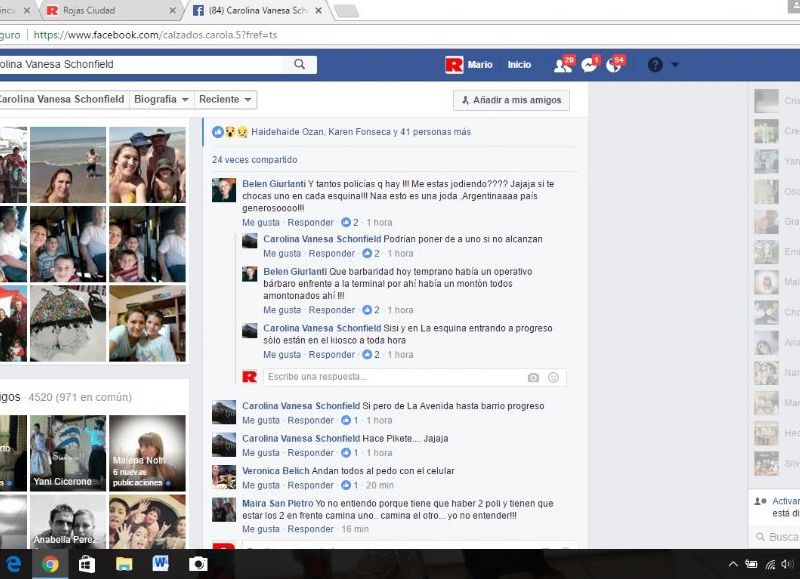
Task: Open Chrome icon in taskbar
Action: [x=50, y=564]
